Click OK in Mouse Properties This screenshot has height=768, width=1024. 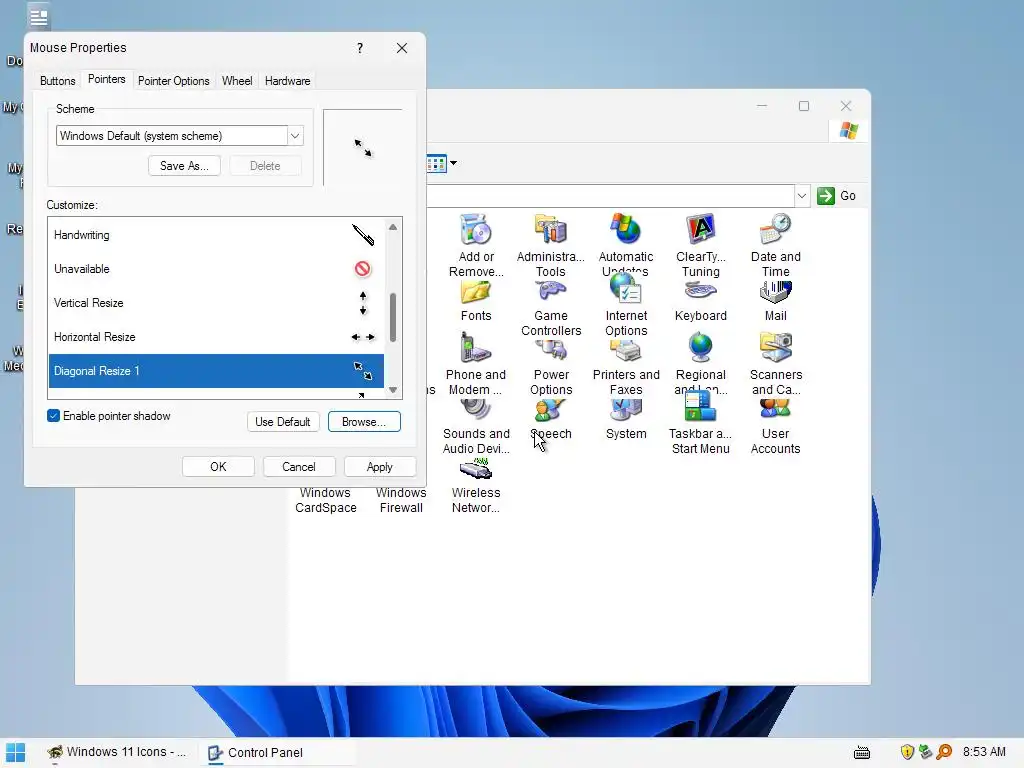(x=218, y=467)
